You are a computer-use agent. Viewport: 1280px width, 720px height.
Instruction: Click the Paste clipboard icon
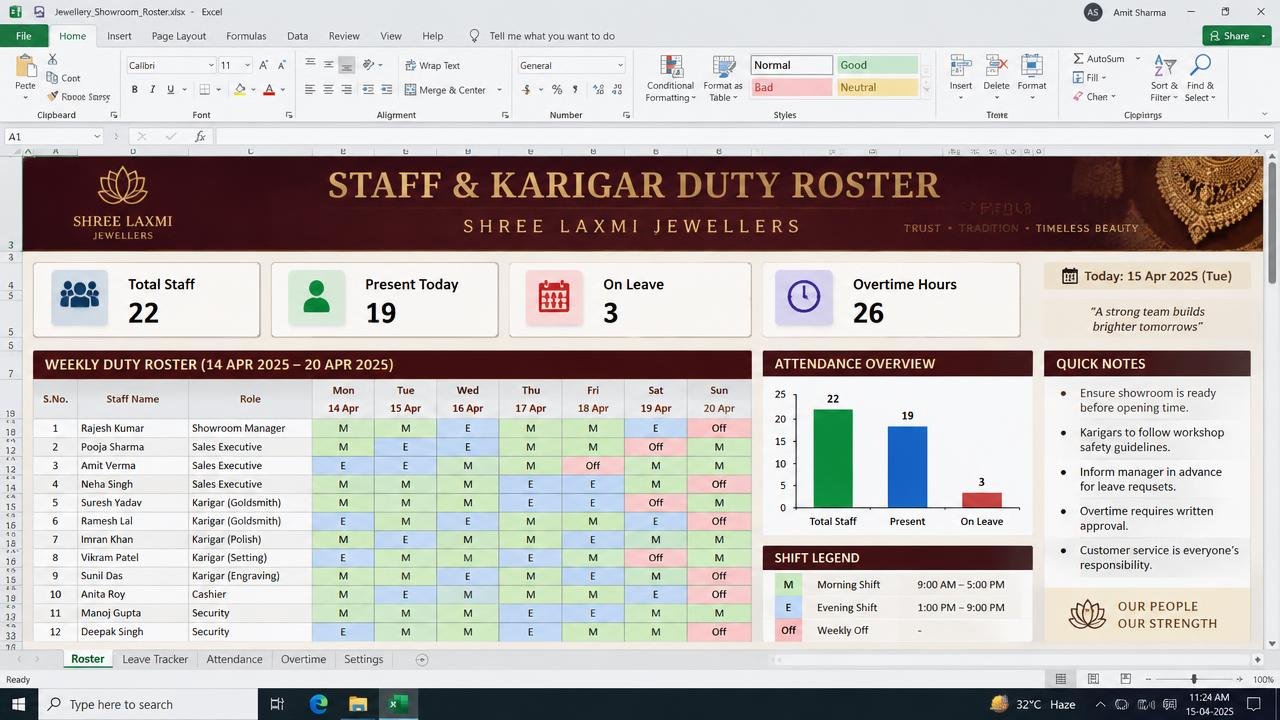pyautogui.click(x=26, y=67)
